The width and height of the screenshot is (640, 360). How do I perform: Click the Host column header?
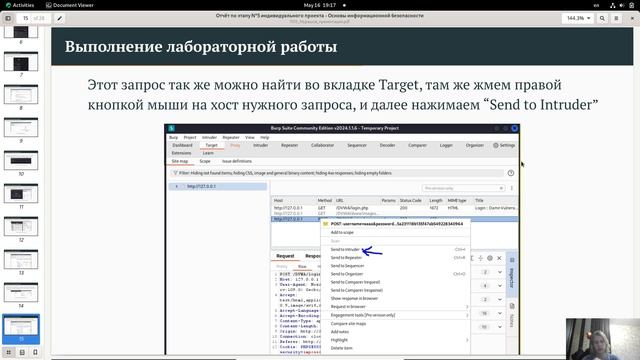pyautogui.click(x=278, y=200)
